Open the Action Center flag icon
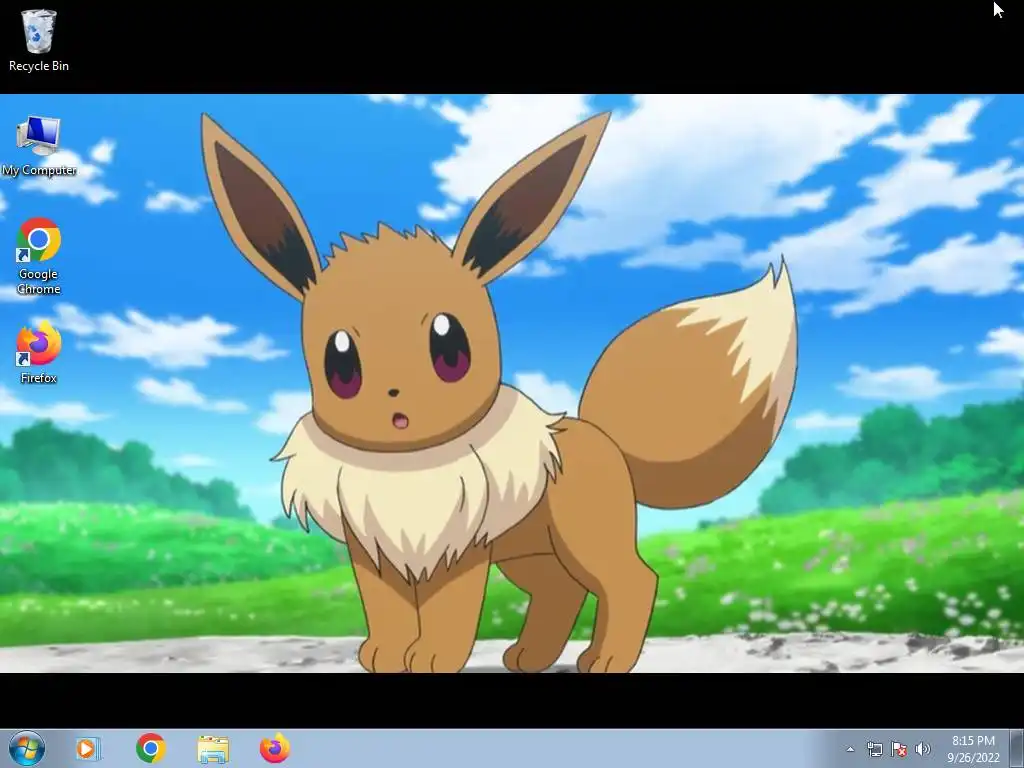Viewport: 1024px width, 768px height. (899, 749)
